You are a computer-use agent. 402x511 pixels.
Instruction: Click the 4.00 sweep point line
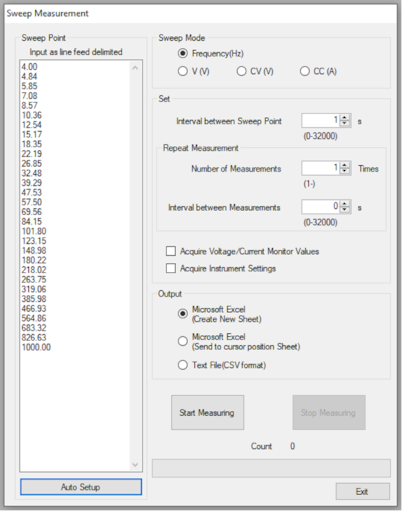(30, 67)
